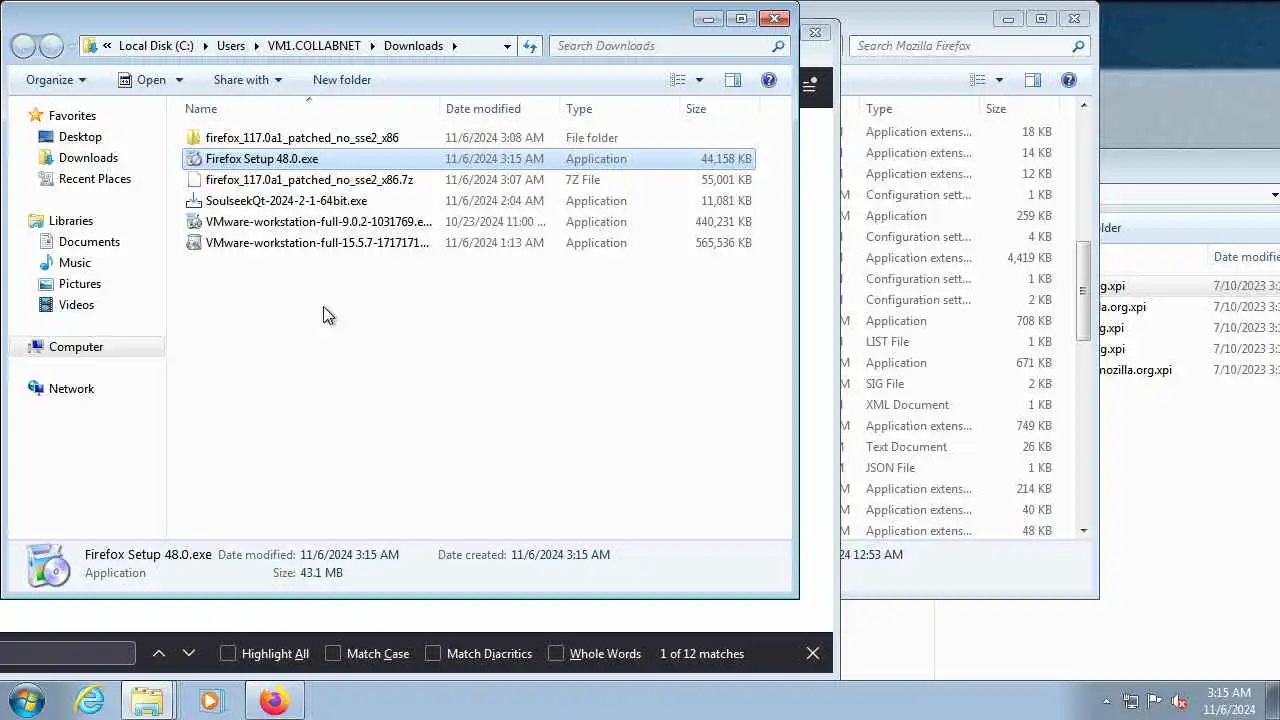Click the Open button in the toolbar
1280x720 pixels.
point(141,80)
